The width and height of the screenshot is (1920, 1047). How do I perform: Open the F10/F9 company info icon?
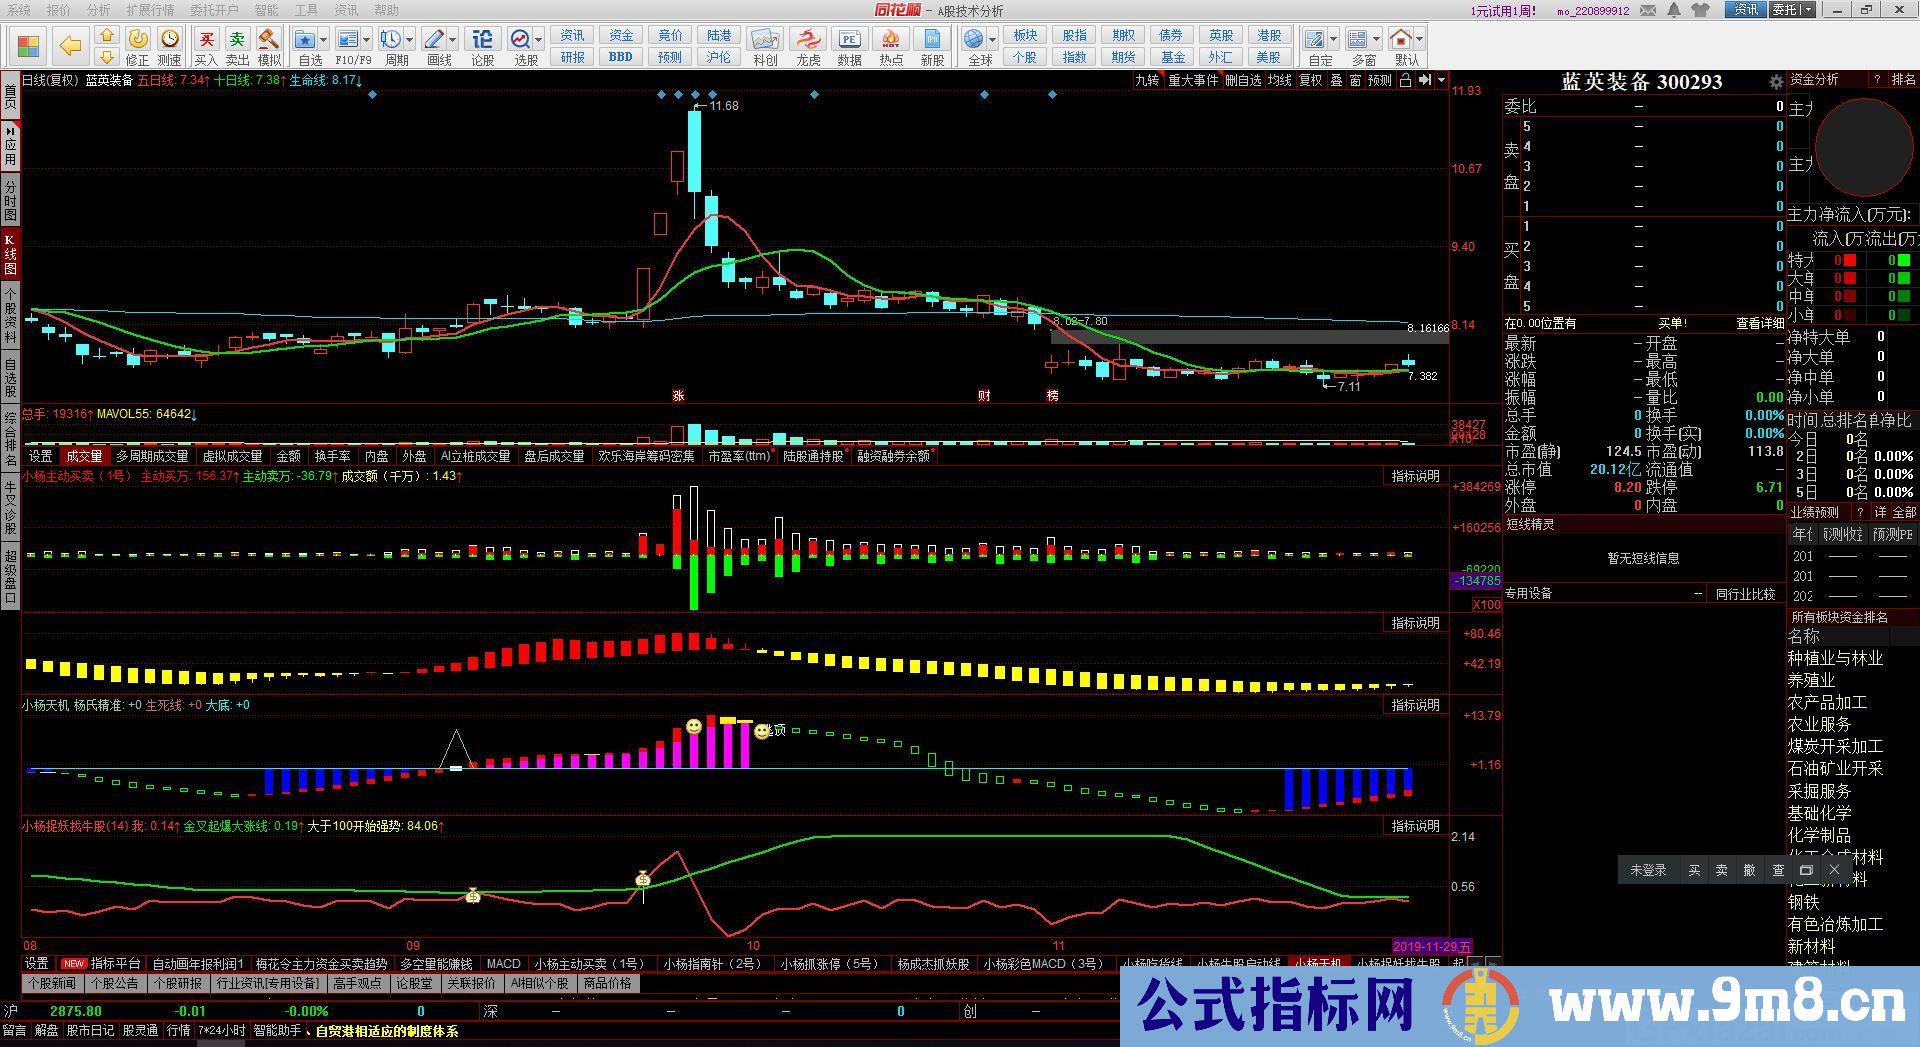(x=347, y=39)
